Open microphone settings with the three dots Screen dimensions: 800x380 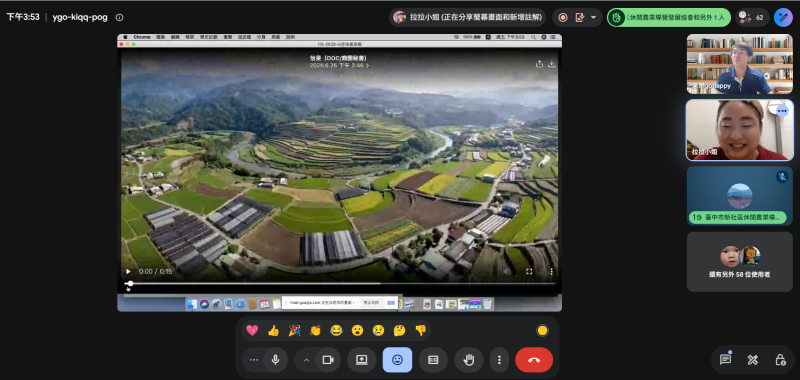254,360
